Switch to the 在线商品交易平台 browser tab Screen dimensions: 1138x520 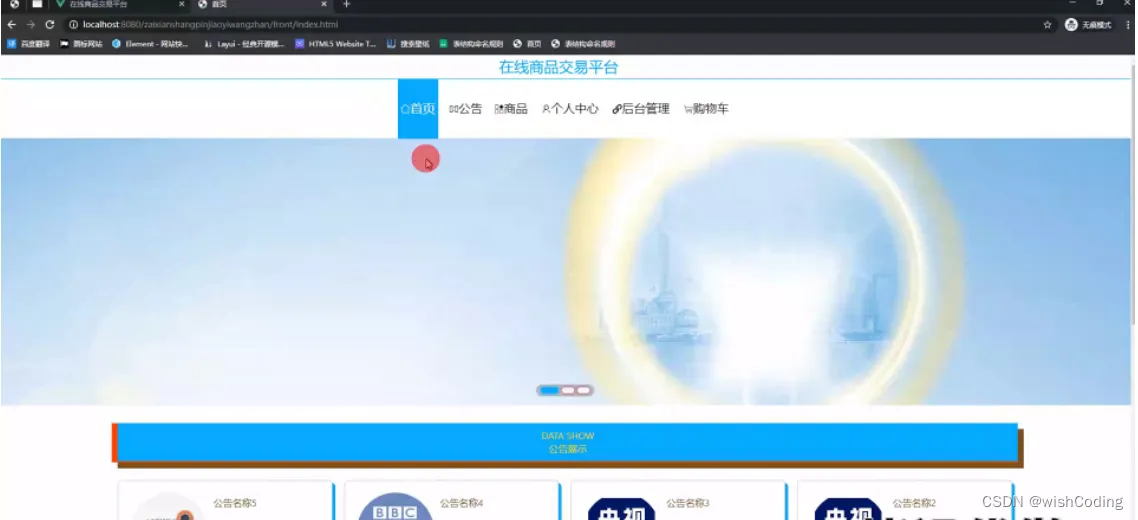tap(120, 4)
